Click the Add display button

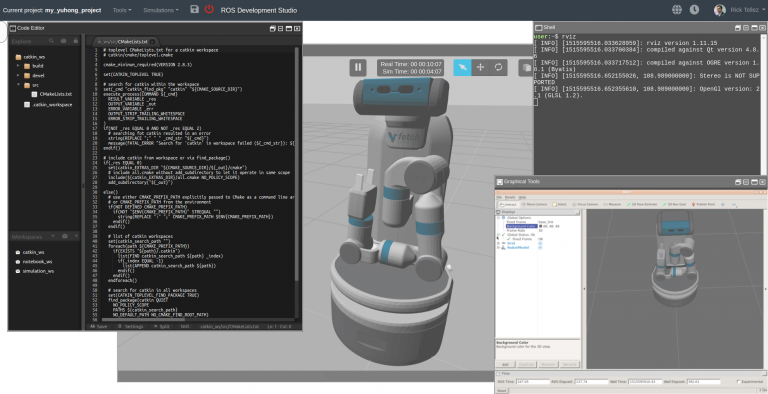[x=505, y=365]
